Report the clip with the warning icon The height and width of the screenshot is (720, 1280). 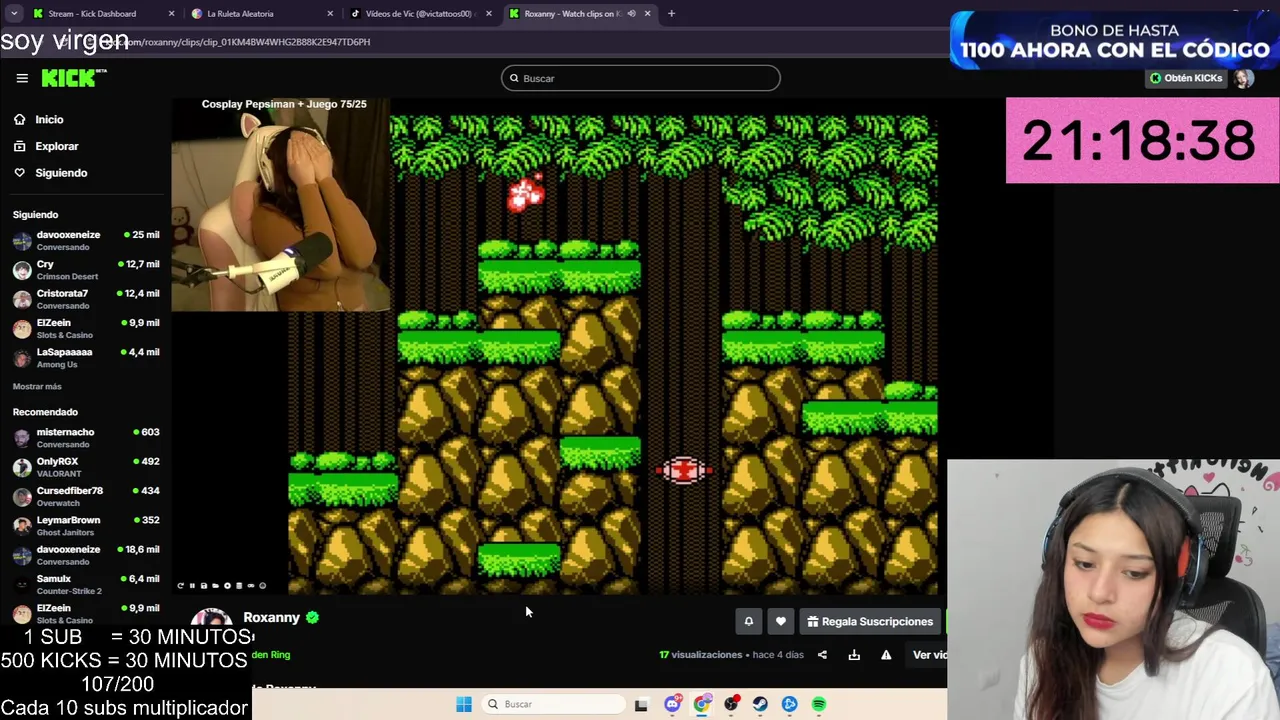[x=886, y=655]
